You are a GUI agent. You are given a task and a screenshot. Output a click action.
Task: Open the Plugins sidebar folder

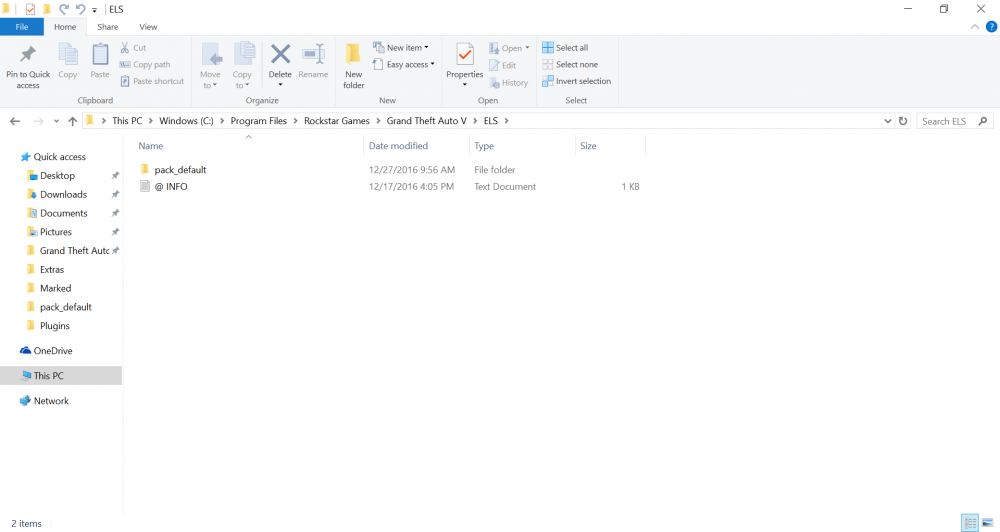pyautogui.click(x=55, y=326)
